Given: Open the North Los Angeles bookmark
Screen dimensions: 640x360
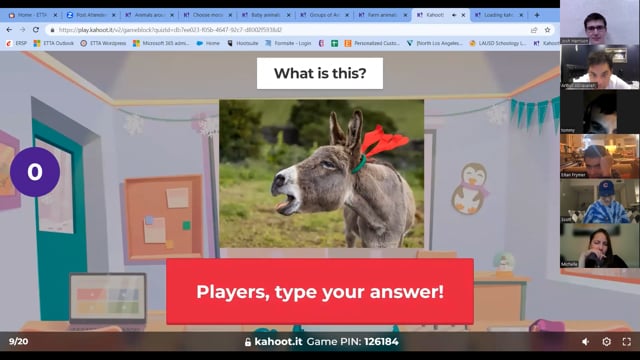Looking at the screenshot, I should pyautogui.click(x=435, y=43).
